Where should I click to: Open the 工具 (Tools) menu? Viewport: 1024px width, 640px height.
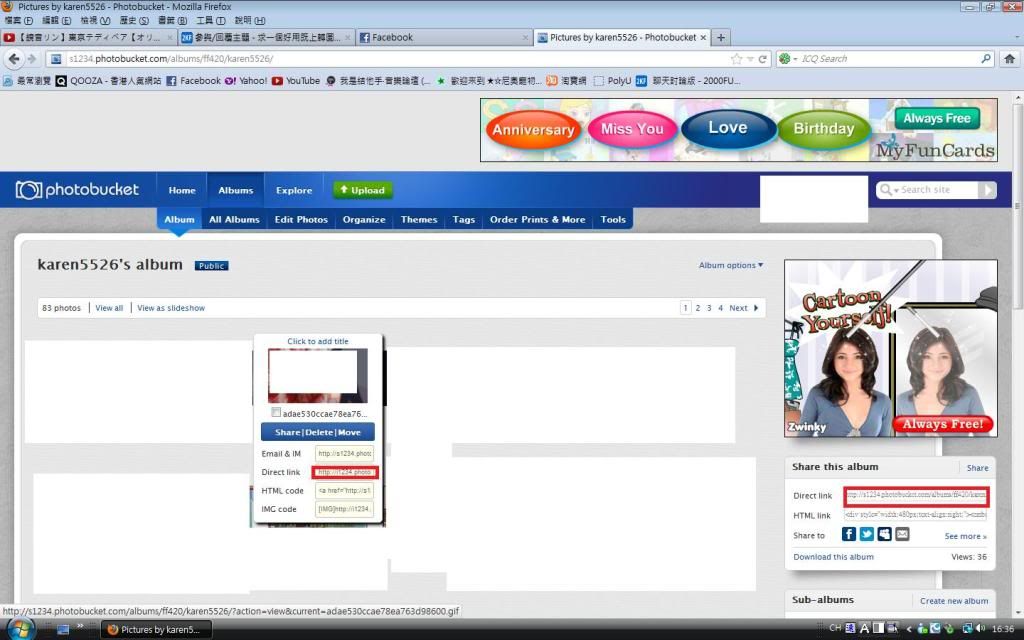[211, 20]
